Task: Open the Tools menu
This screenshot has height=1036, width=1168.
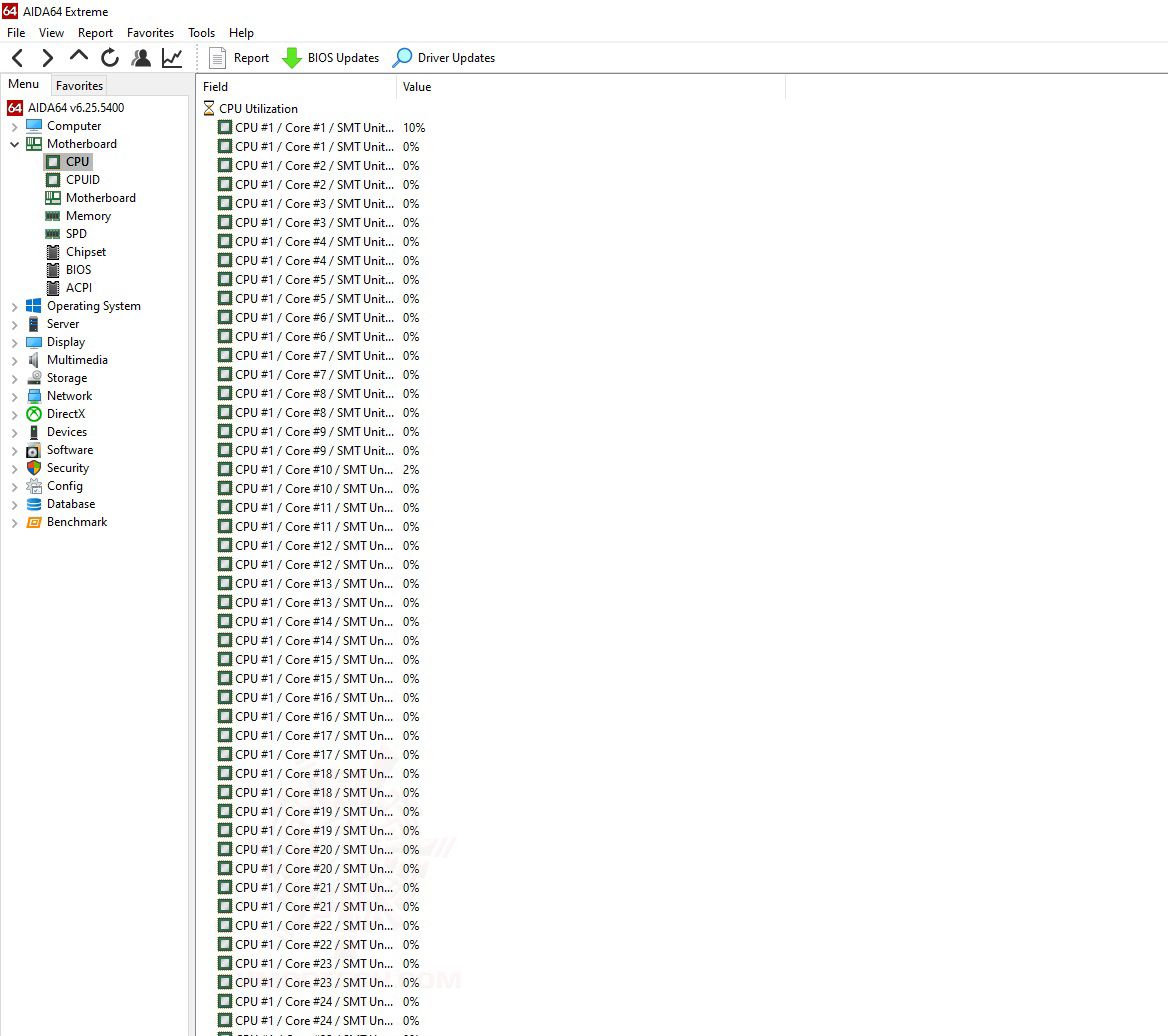Action: [x=201, y=33]
